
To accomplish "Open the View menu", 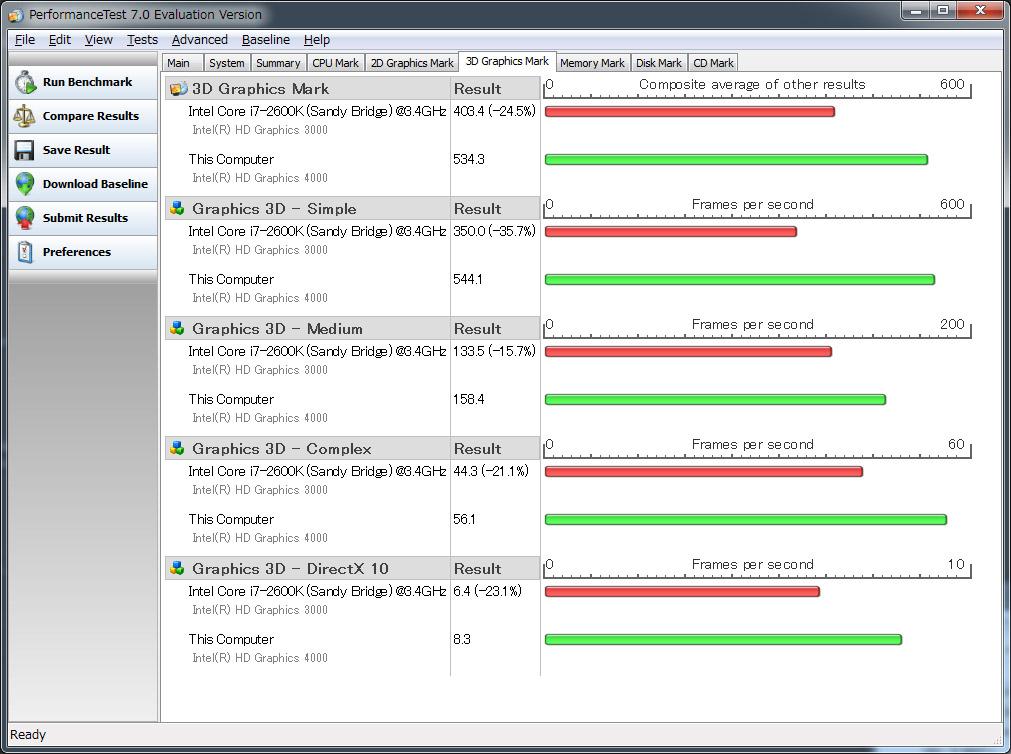I will [99, 40].
